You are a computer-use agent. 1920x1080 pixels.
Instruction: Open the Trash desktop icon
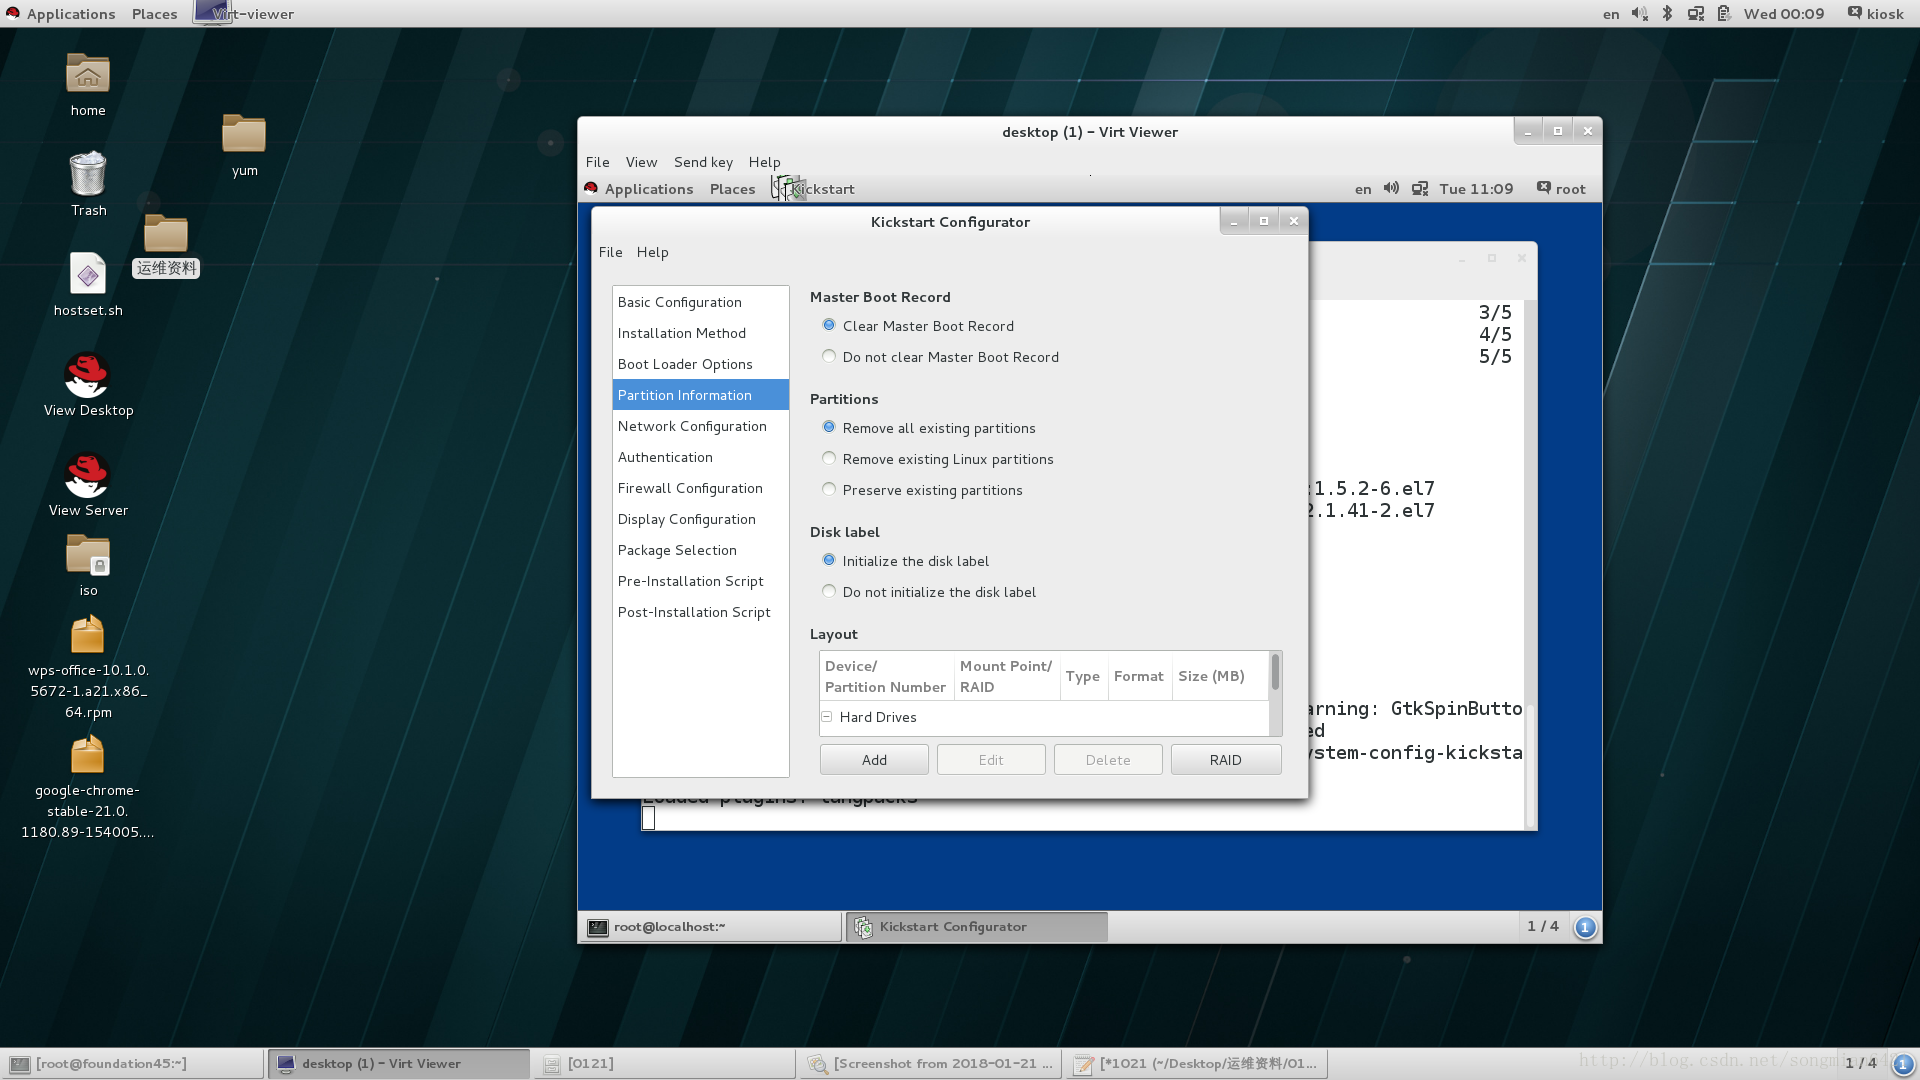point(88,173)
